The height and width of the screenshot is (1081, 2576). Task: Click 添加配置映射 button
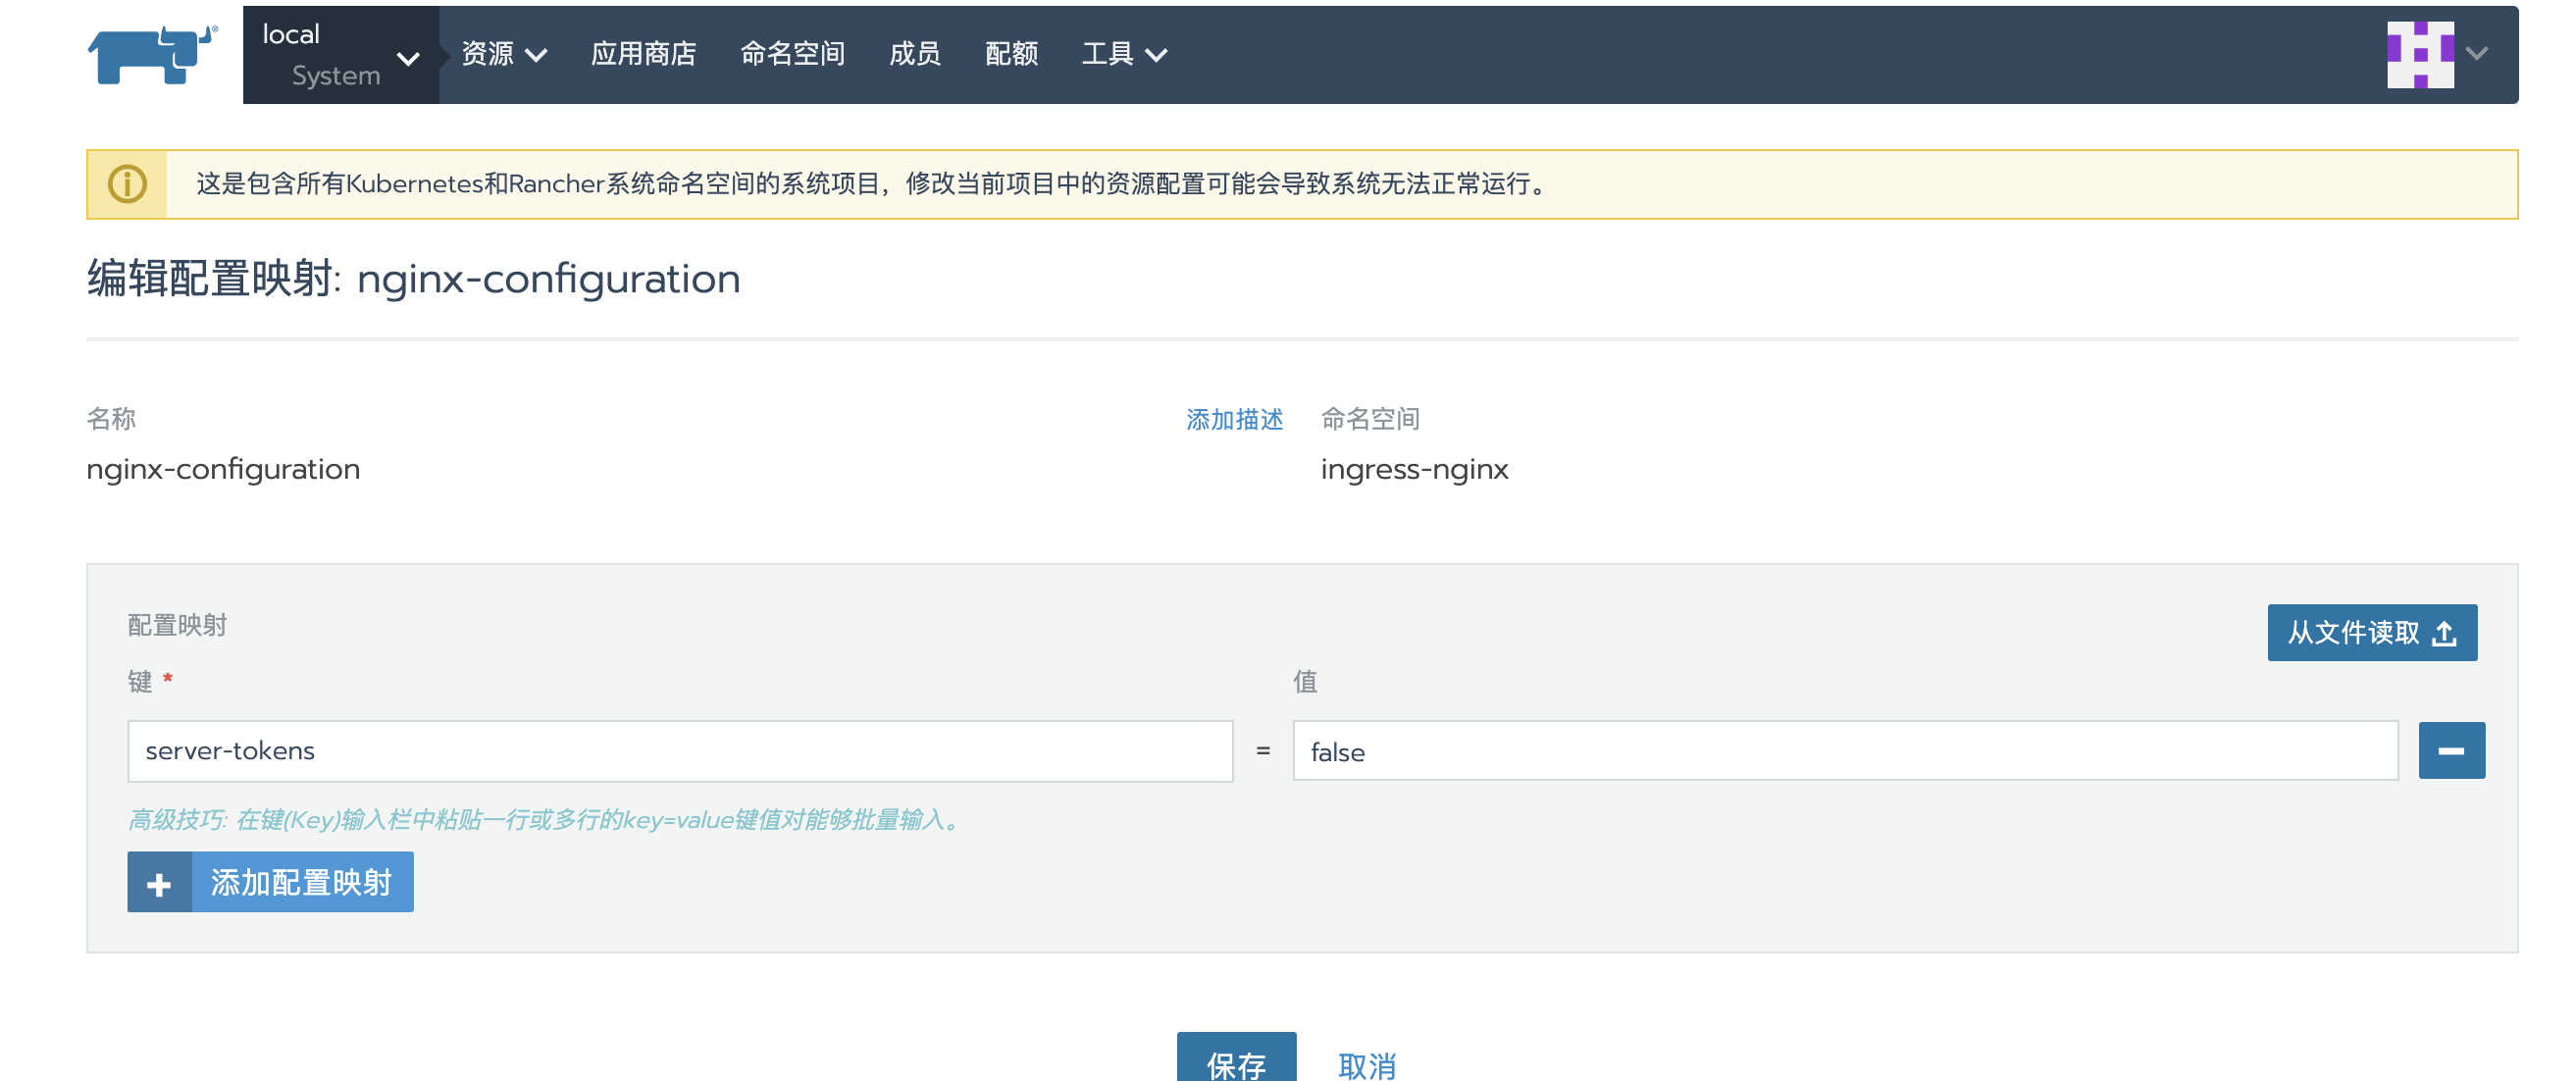(270, 882)
